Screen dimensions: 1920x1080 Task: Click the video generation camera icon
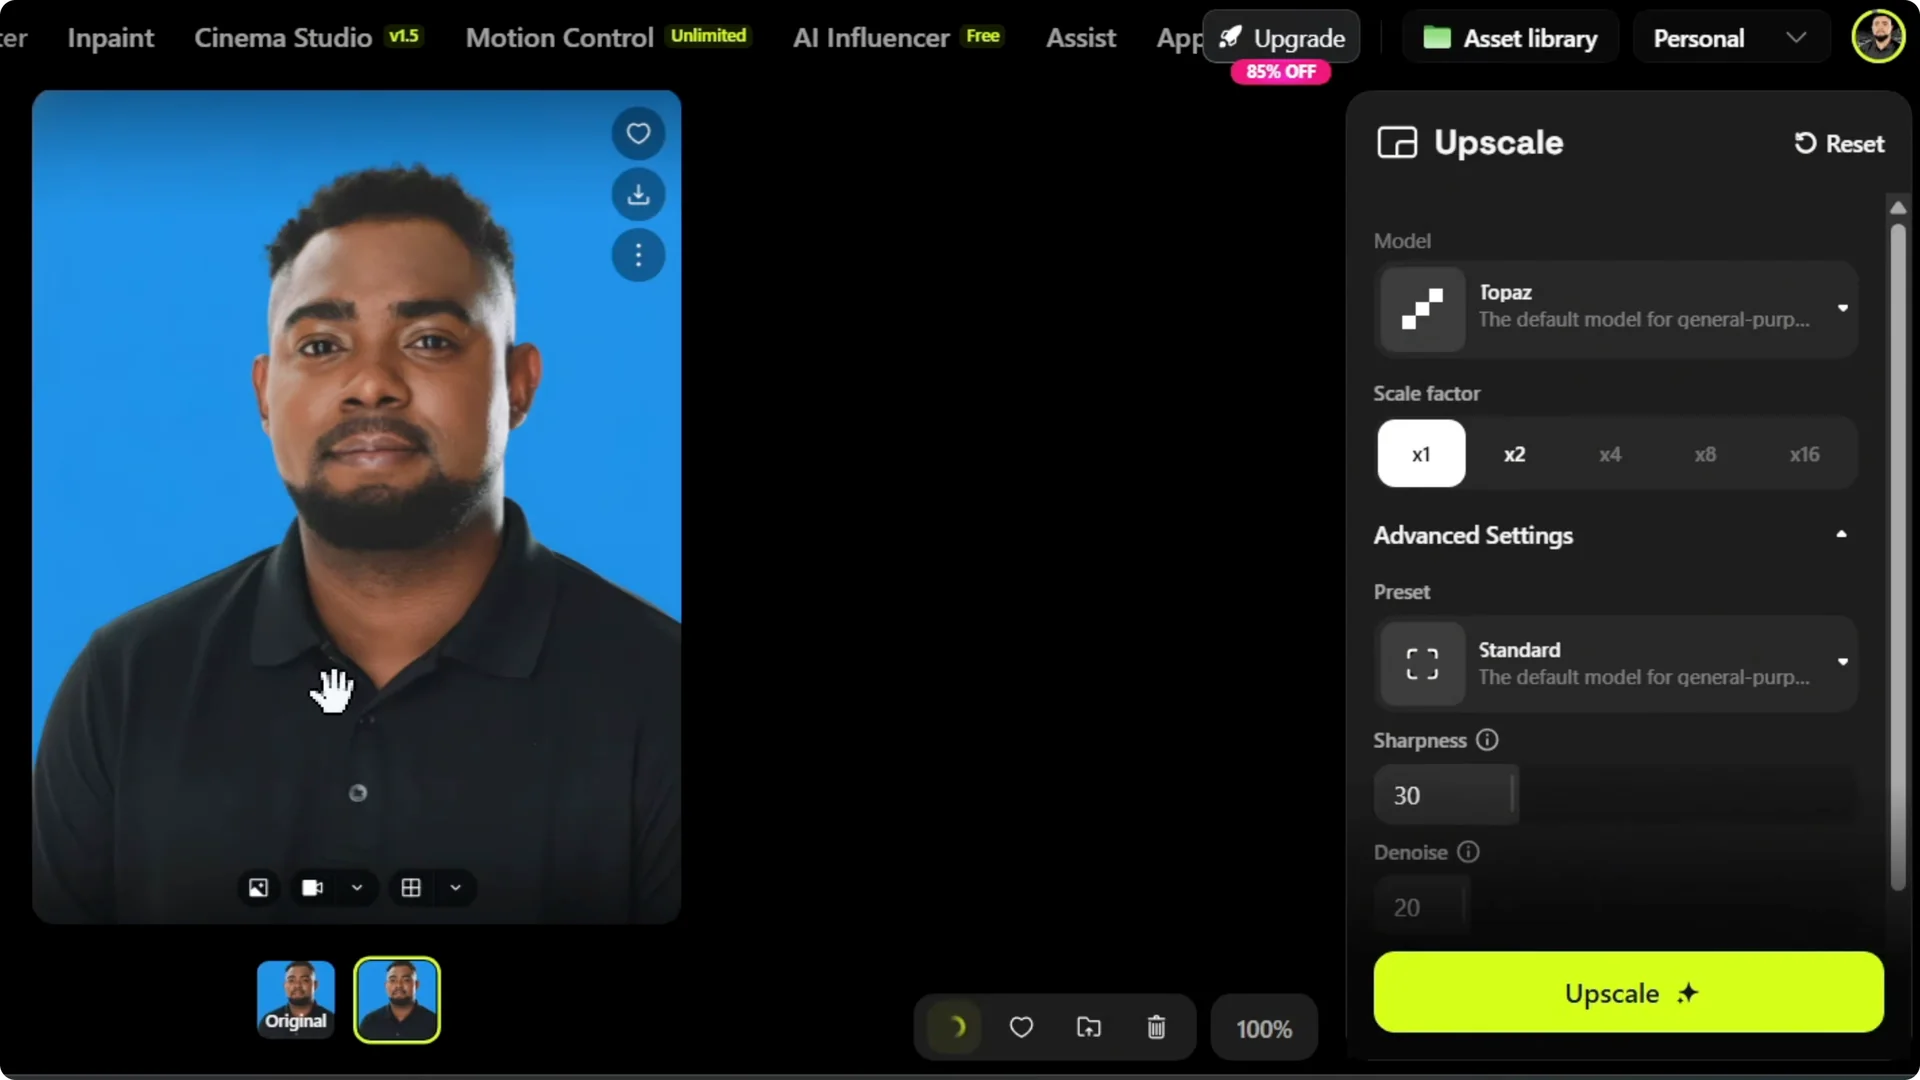(311, 888)
